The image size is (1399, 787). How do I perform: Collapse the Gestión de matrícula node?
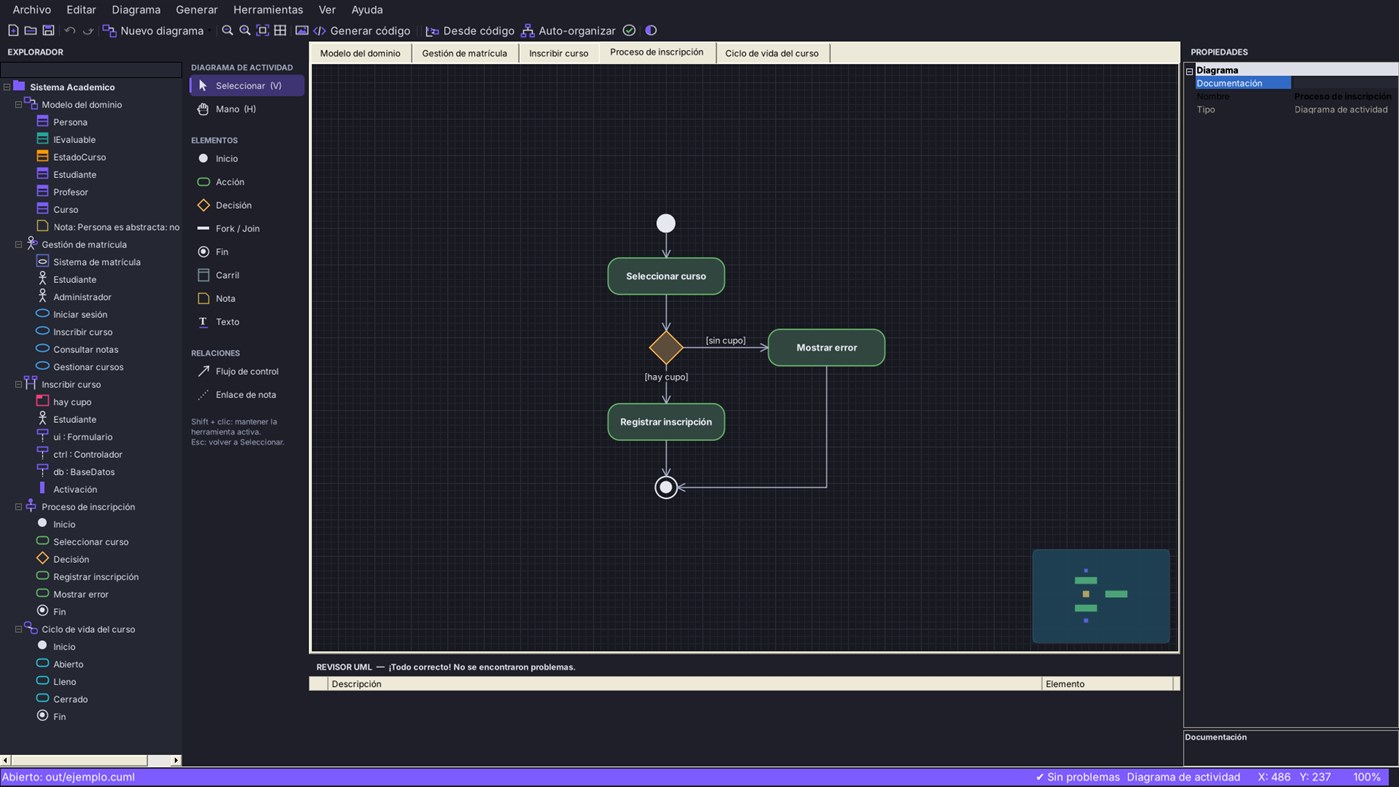click(x=18, y=245)
